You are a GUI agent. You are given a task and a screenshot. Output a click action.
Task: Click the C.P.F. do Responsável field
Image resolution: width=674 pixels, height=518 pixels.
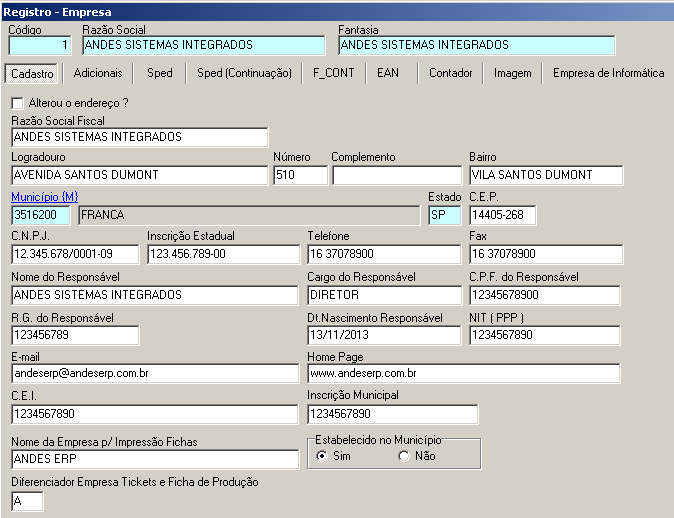(545, 295)
